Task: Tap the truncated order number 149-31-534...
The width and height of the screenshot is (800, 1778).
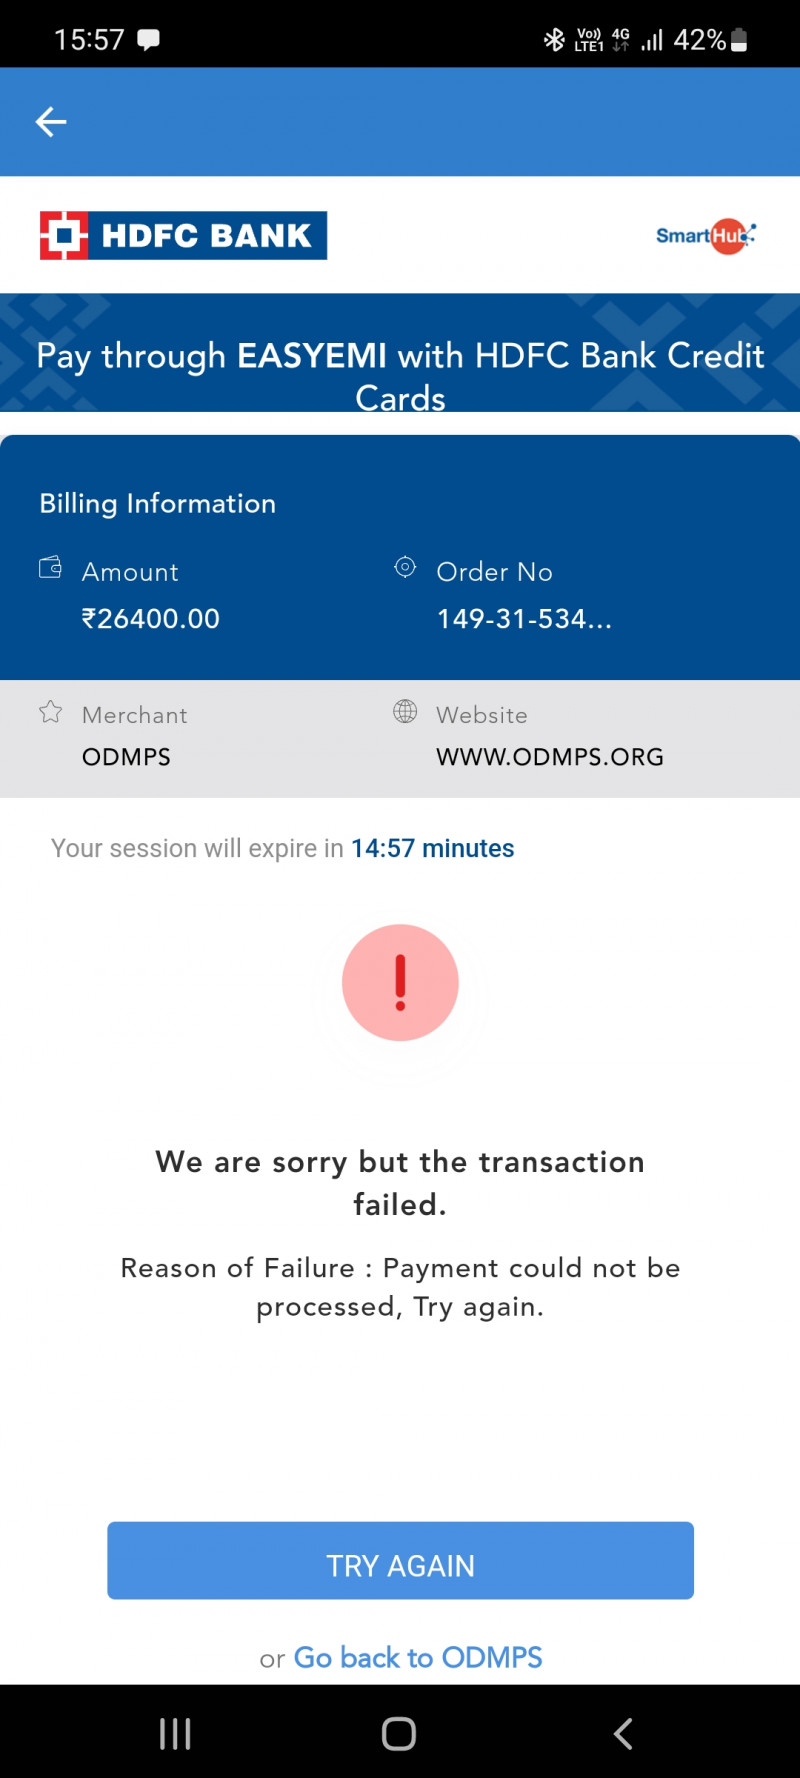Action: [x=524, y=619]
